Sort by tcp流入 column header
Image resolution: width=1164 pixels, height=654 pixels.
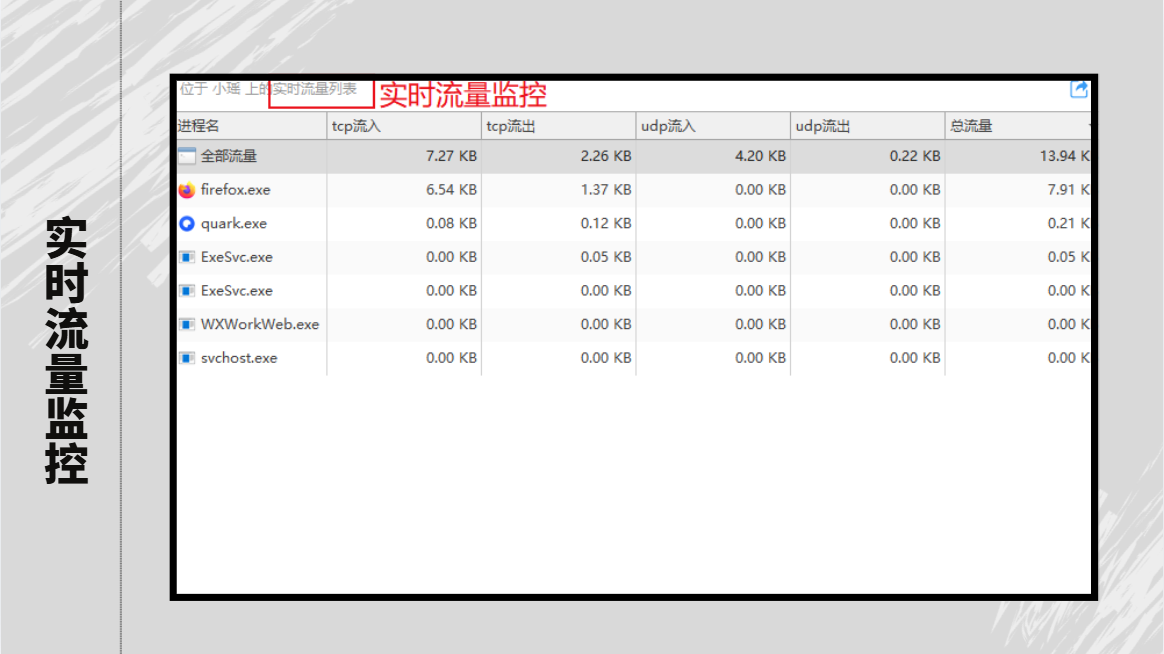pos(404,126)
